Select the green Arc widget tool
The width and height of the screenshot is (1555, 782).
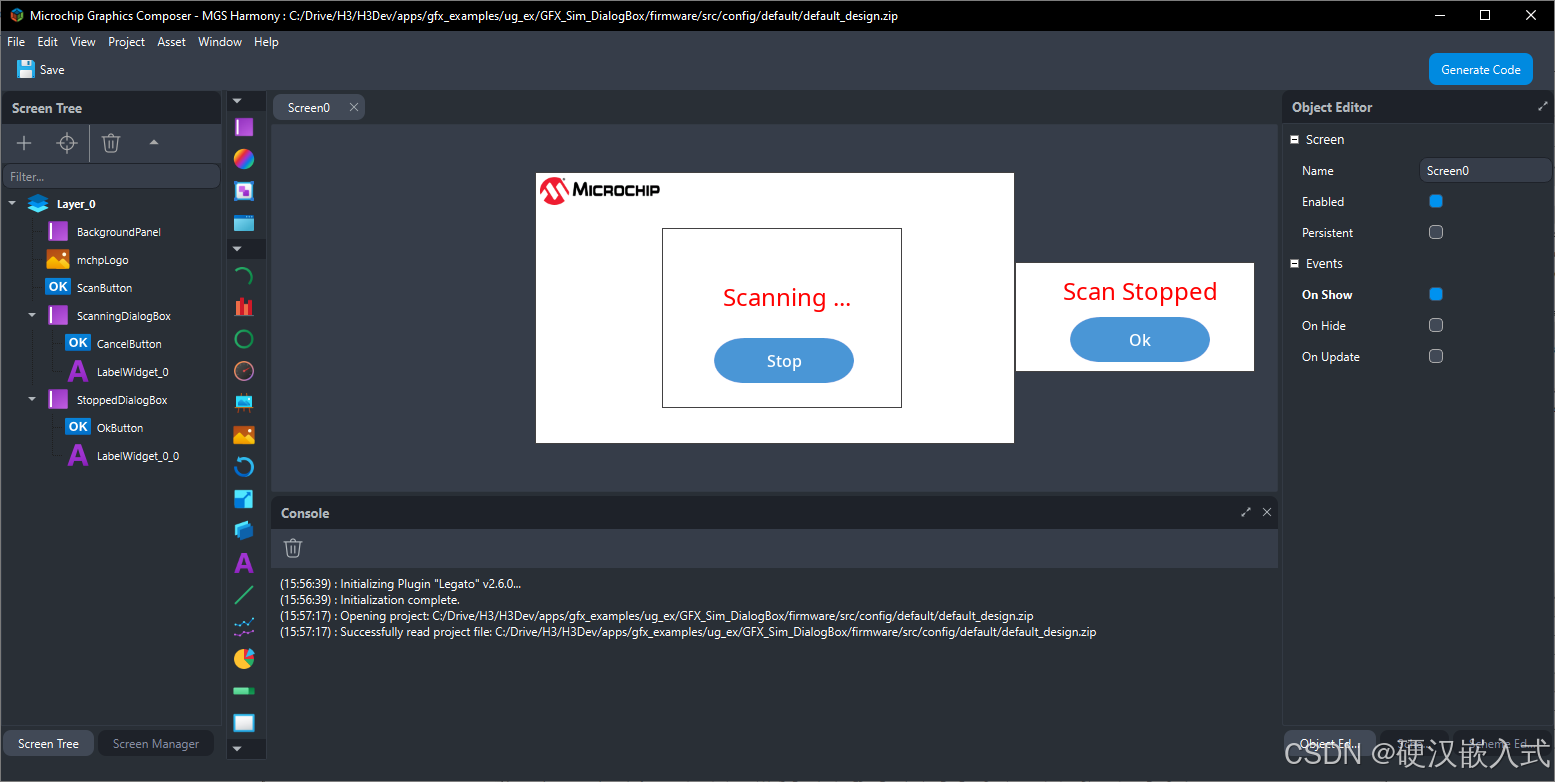coord(244,276)
